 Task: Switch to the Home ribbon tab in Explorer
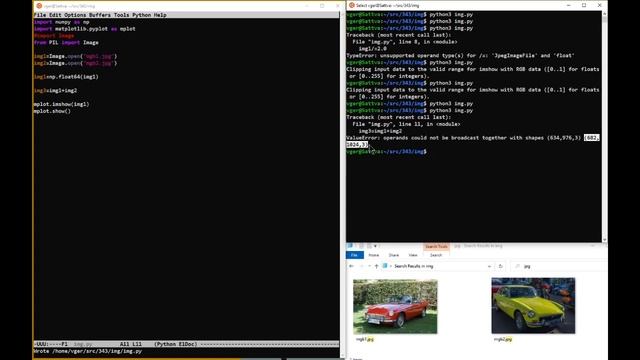point(373,255)
